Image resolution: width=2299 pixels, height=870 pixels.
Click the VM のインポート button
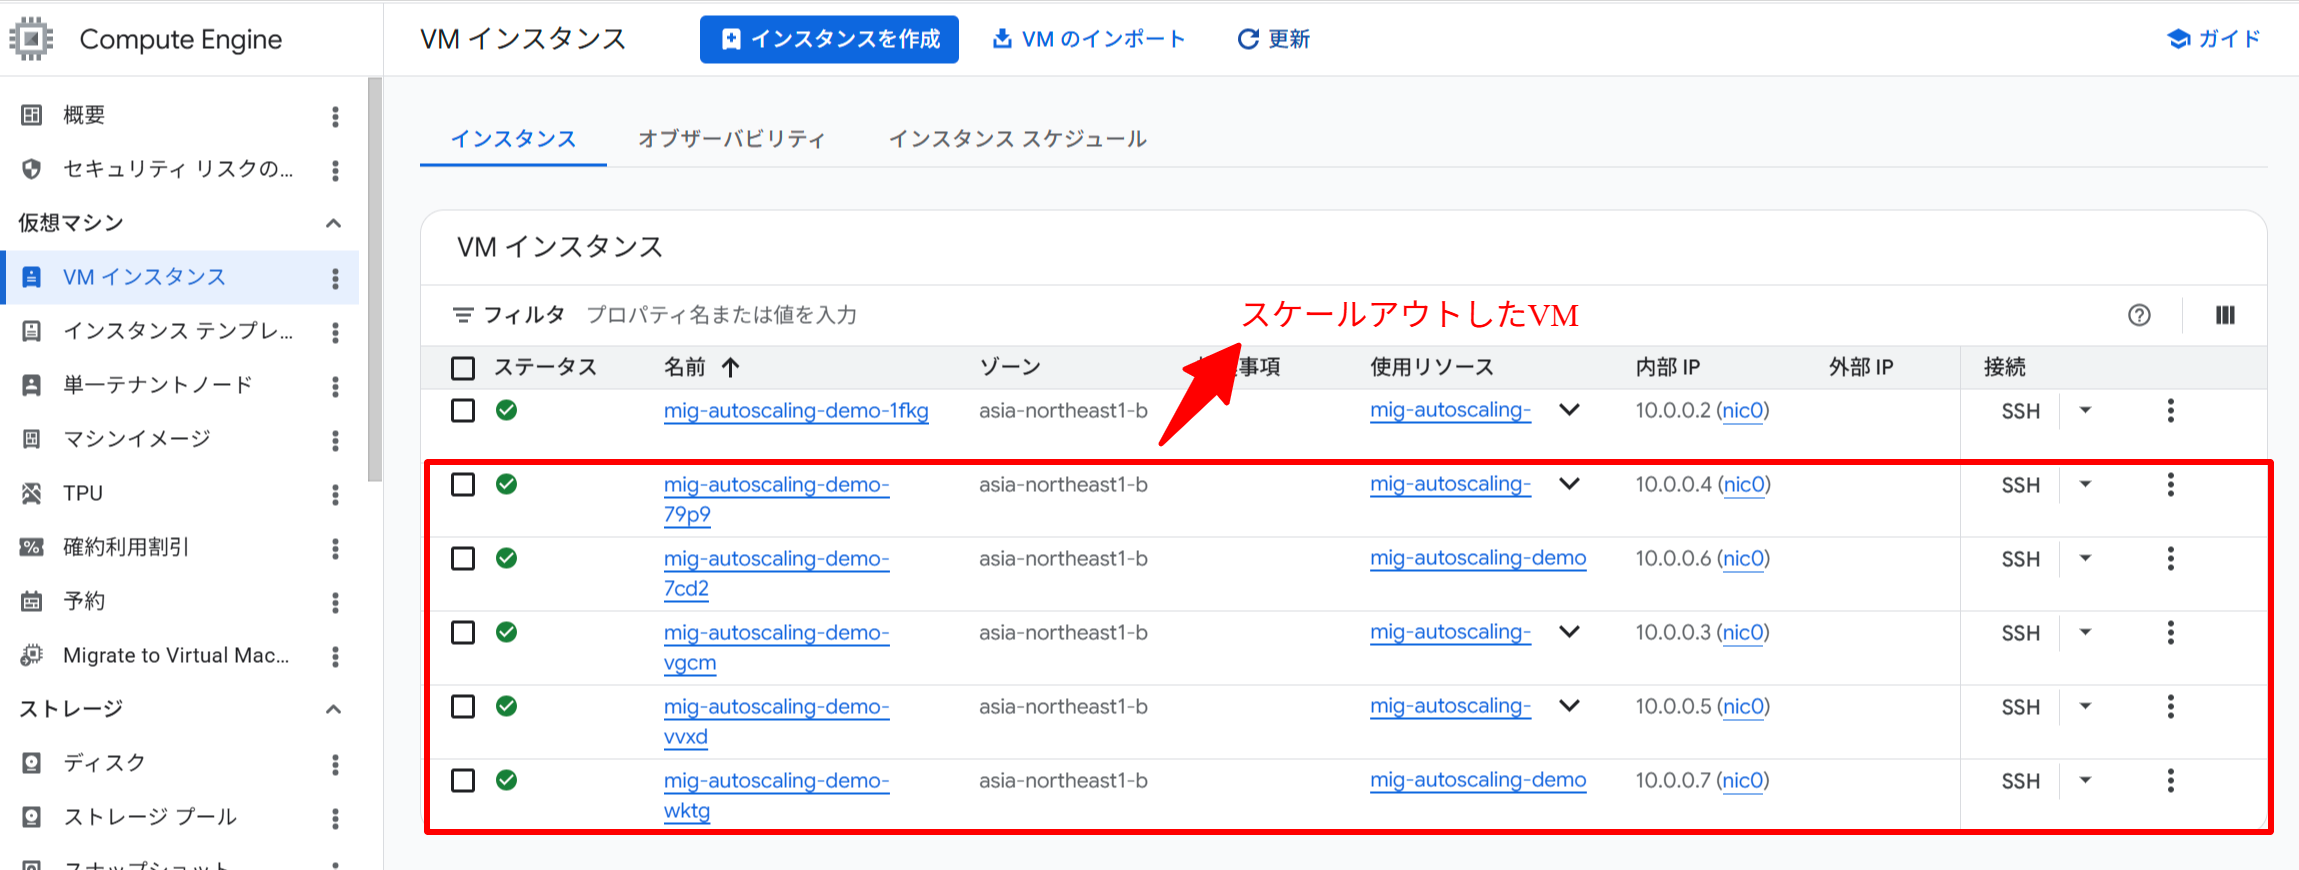(1088, 39)
